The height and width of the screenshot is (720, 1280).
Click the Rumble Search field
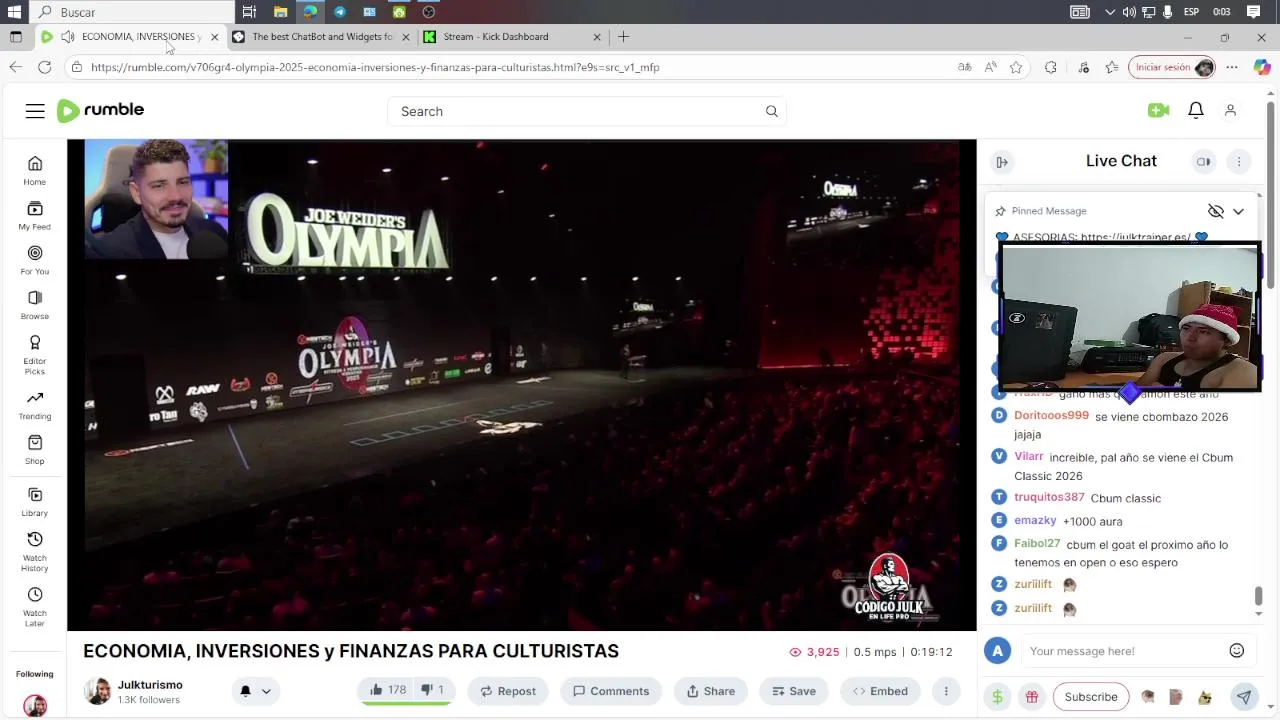tap(587, 111)
